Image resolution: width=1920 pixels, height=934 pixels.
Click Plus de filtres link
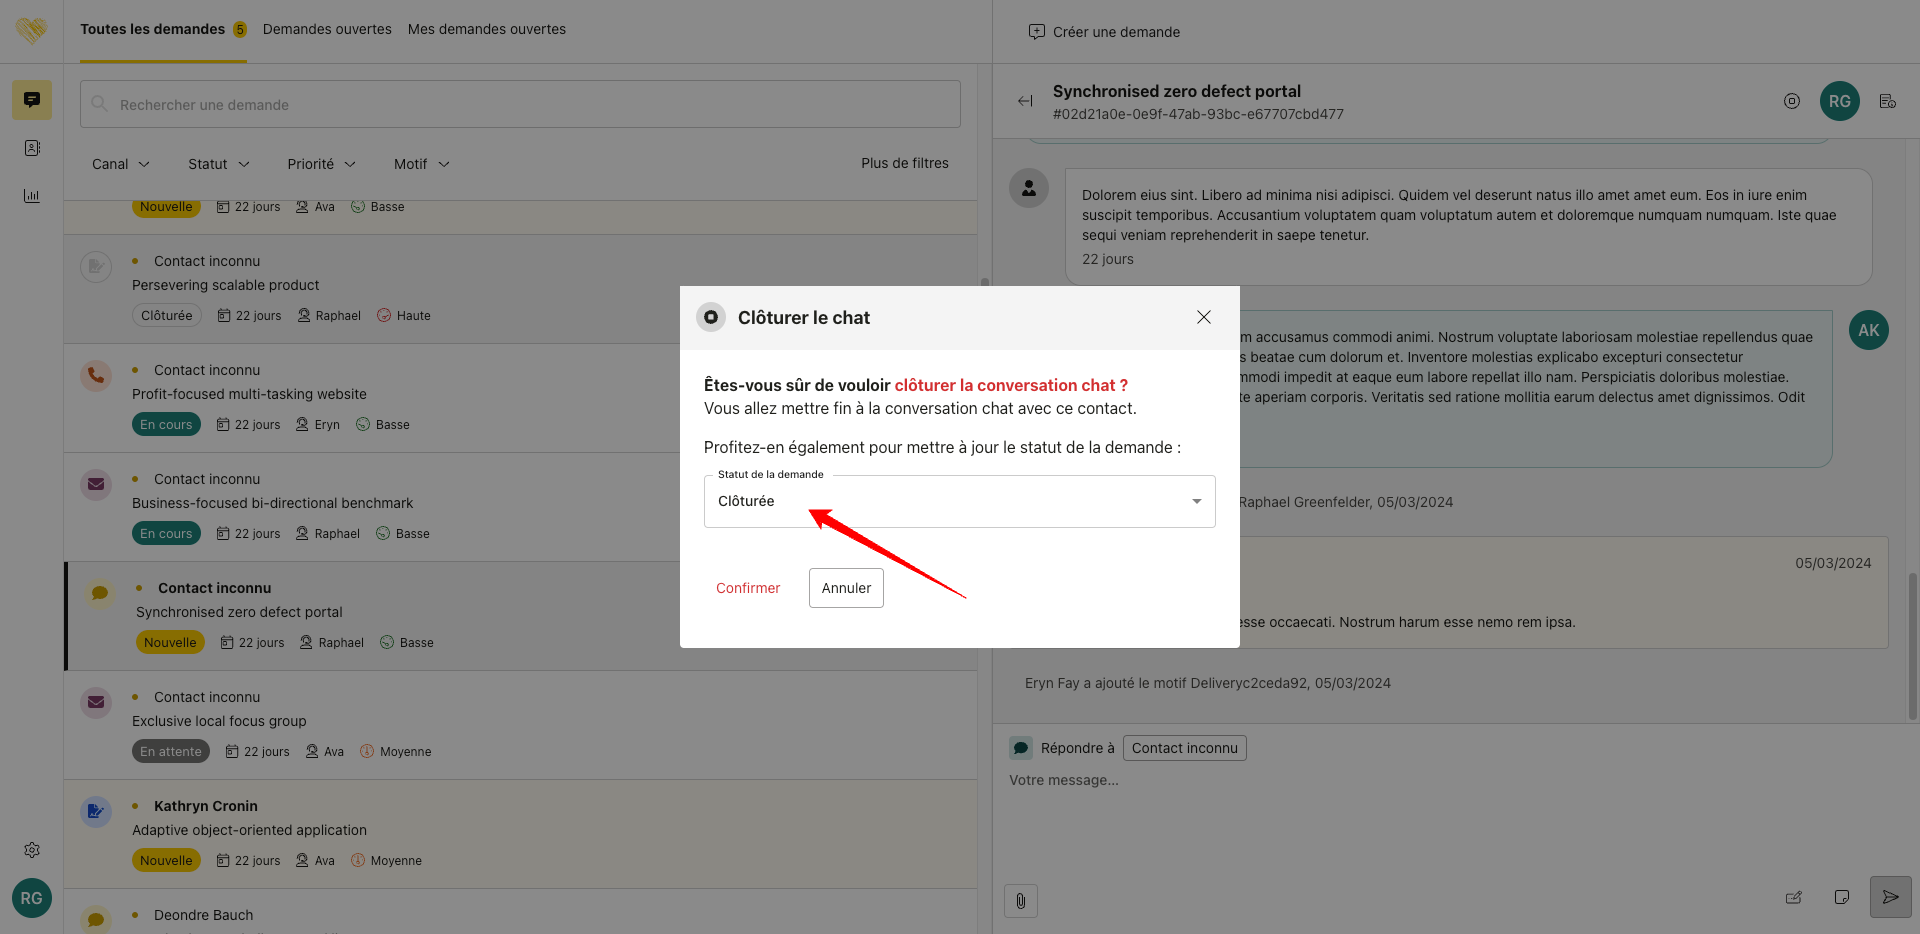pos(904,163)
